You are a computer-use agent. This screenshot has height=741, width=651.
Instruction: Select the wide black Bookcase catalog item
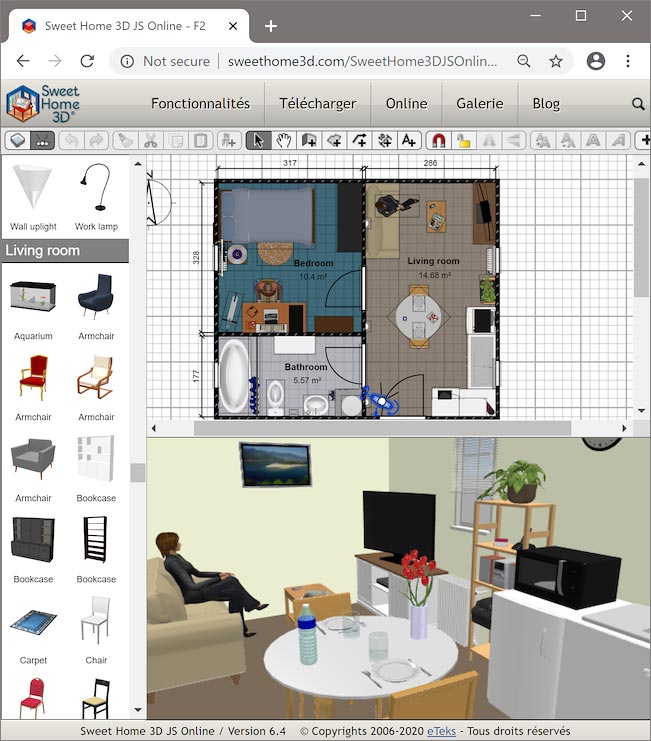click(x=33, y=549)
